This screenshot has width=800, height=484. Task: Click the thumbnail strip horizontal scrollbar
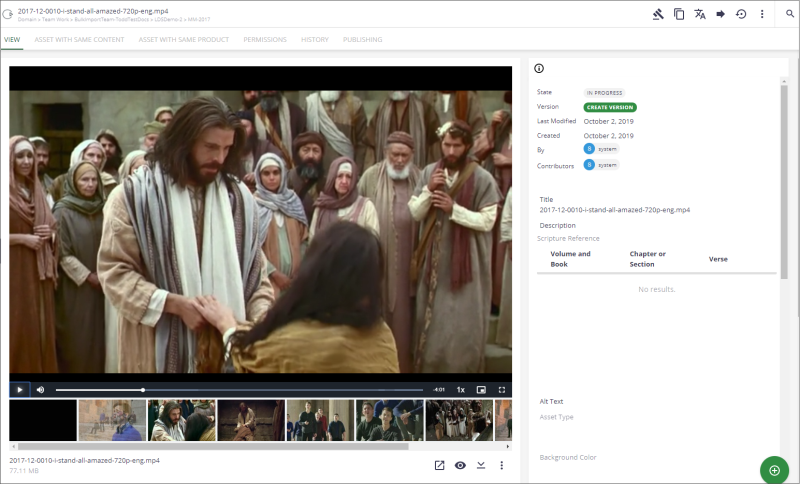[213, 446]
